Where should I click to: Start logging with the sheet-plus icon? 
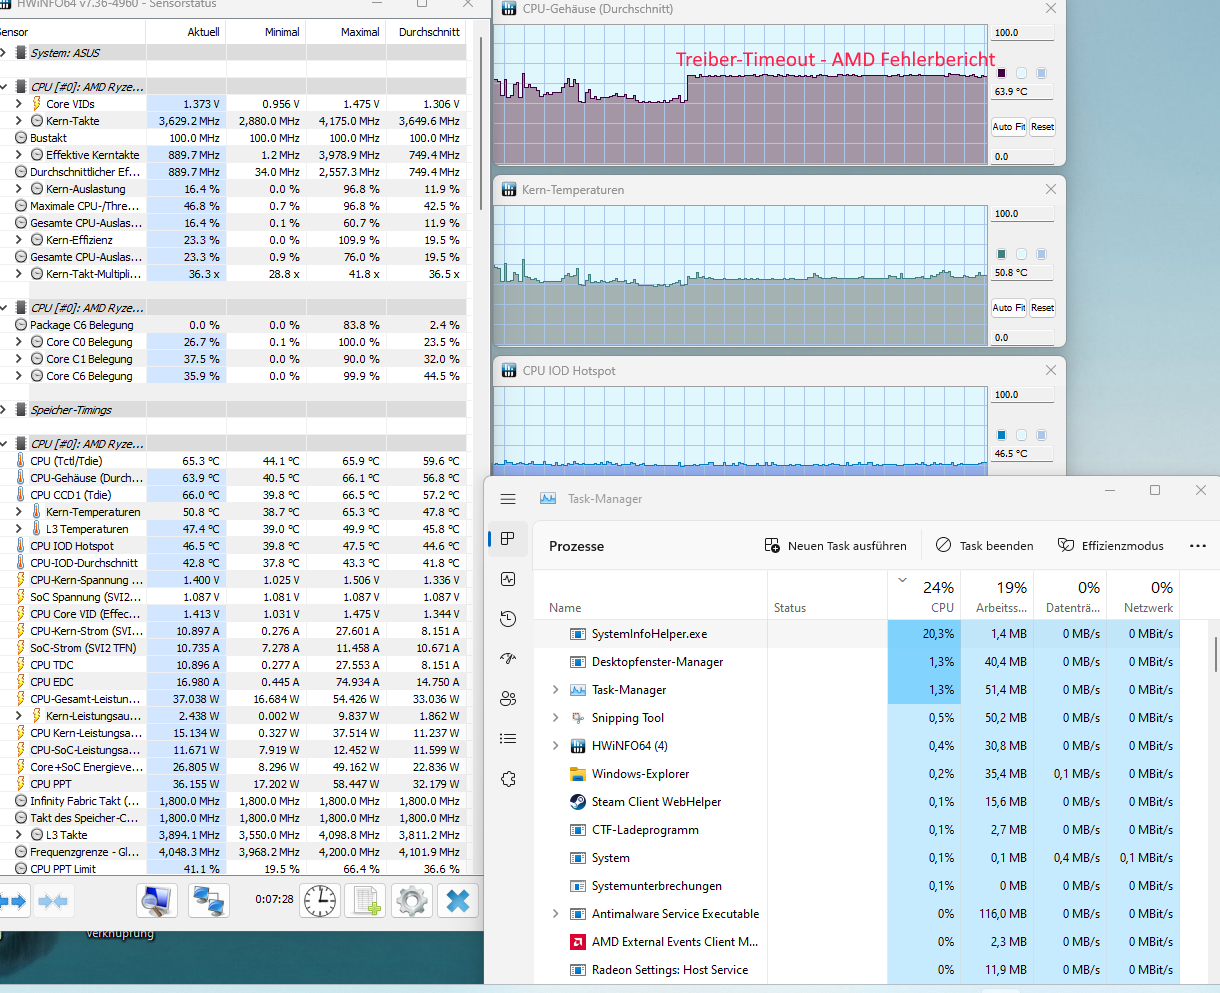[366, 901]
